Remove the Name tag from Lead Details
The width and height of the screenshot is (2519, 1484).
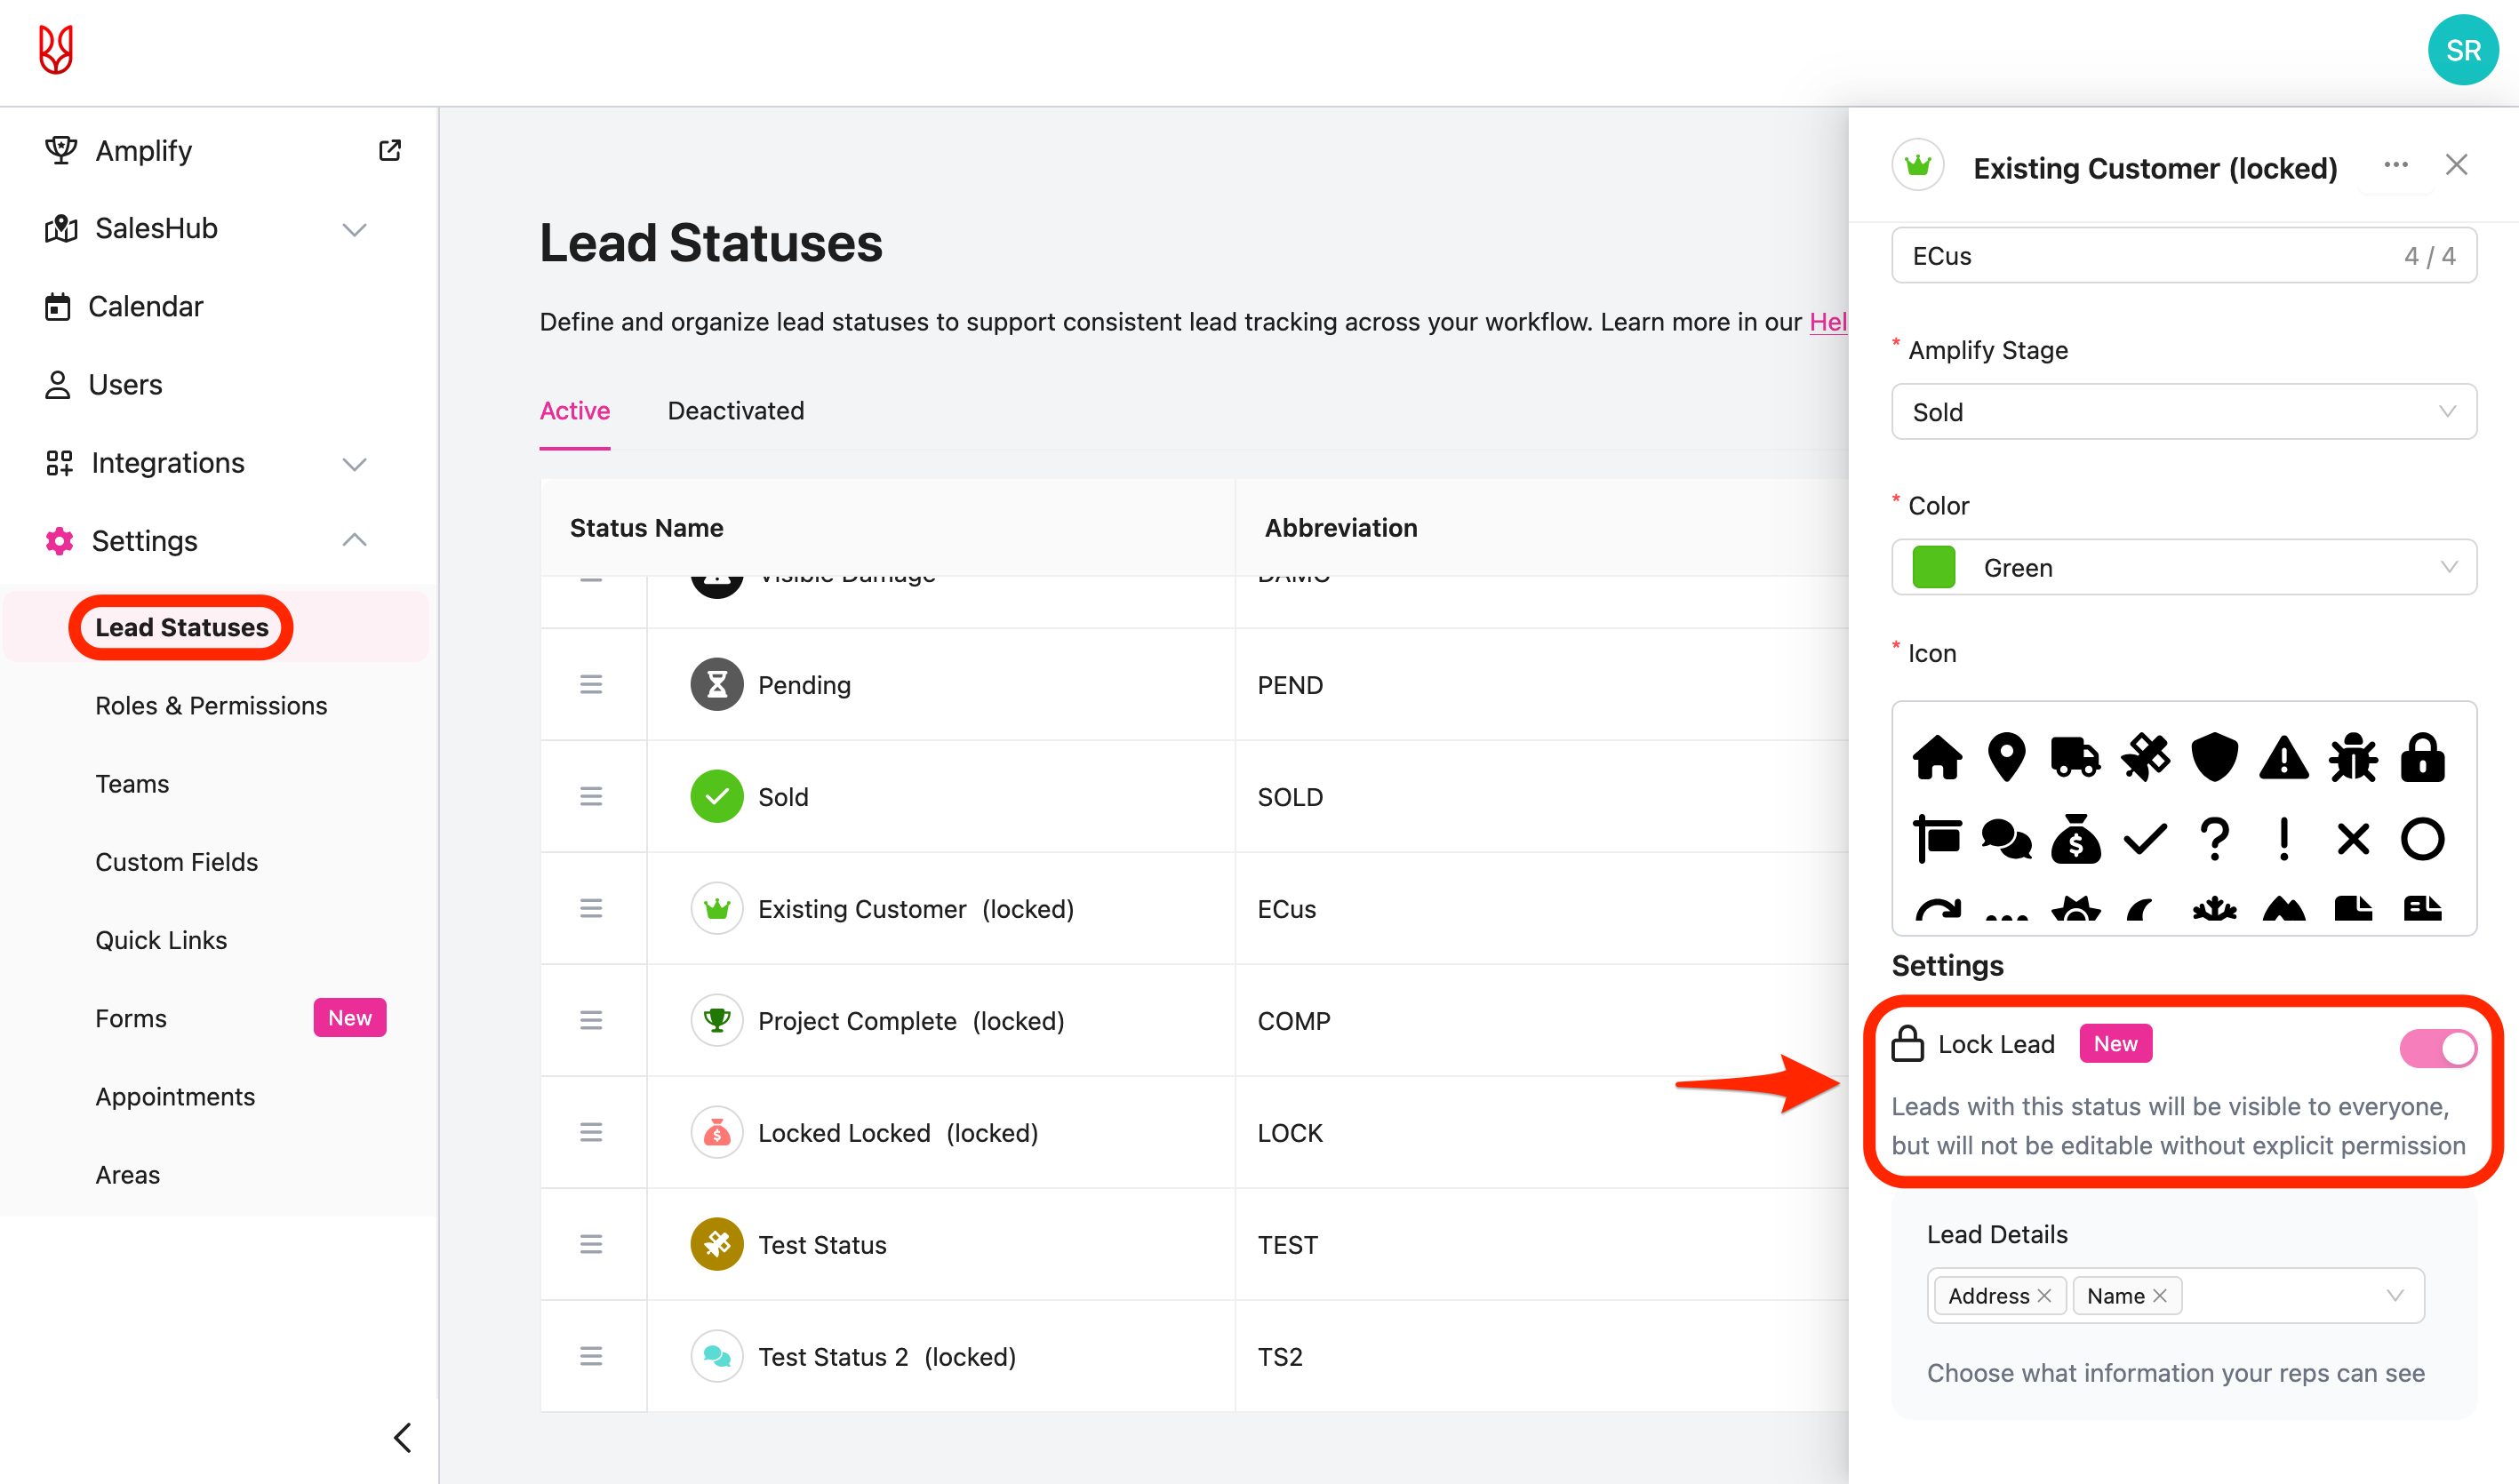pos(2160,1296)
